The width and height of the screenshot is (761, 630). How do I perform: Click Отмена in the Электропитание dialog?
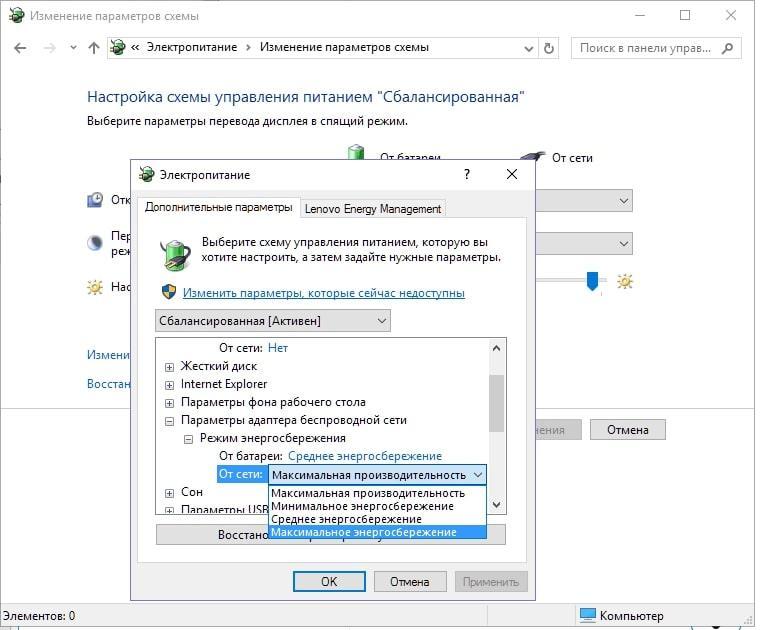click(x=410, y=581)
